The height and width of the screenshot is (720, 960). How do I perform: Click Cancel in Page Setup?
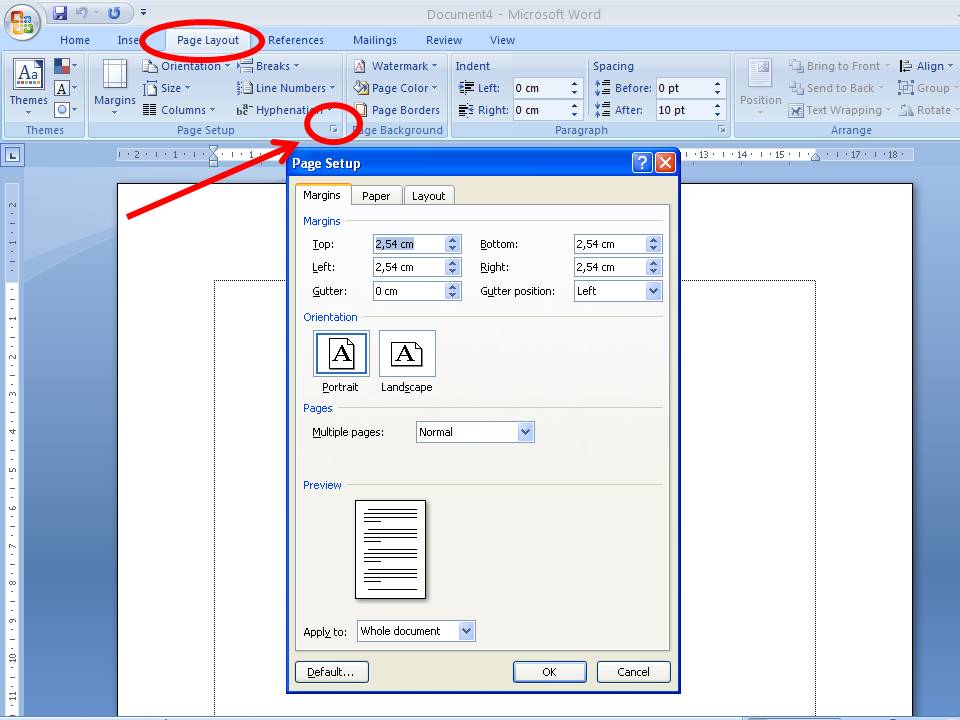pyautogui.click(x=633, y=672)
